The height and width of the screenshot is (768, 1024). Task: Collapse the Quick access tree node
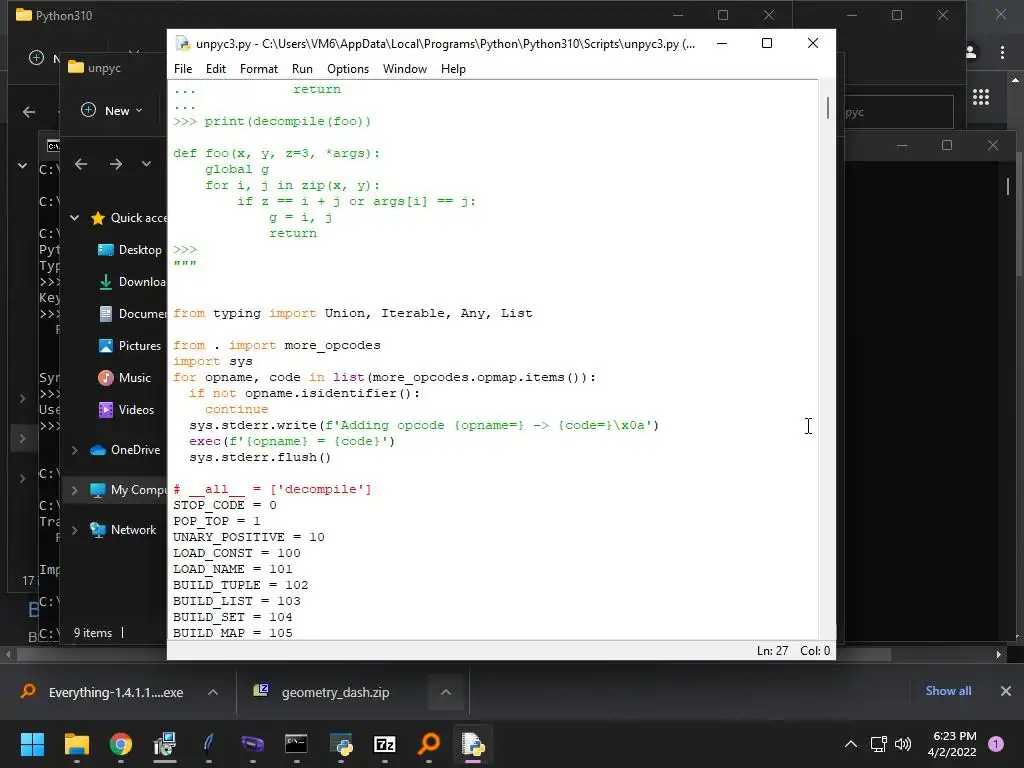[74, 217]
